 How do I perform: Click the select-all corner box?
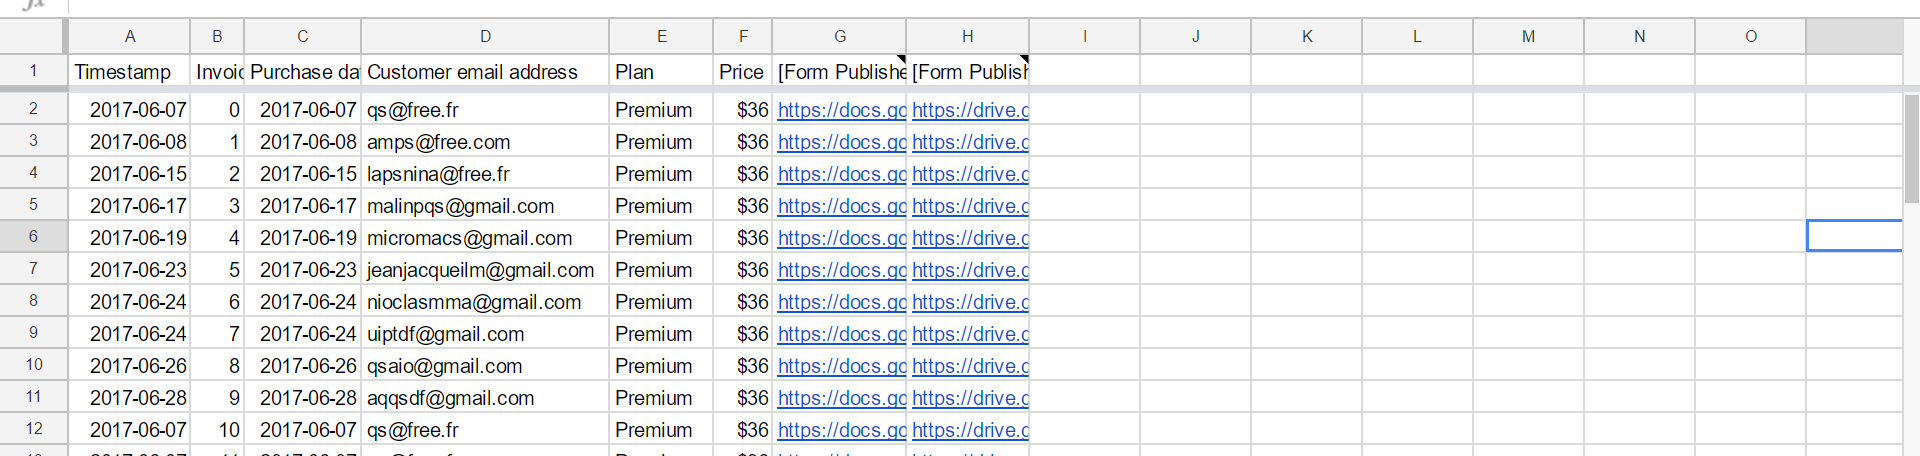(33, 36)
